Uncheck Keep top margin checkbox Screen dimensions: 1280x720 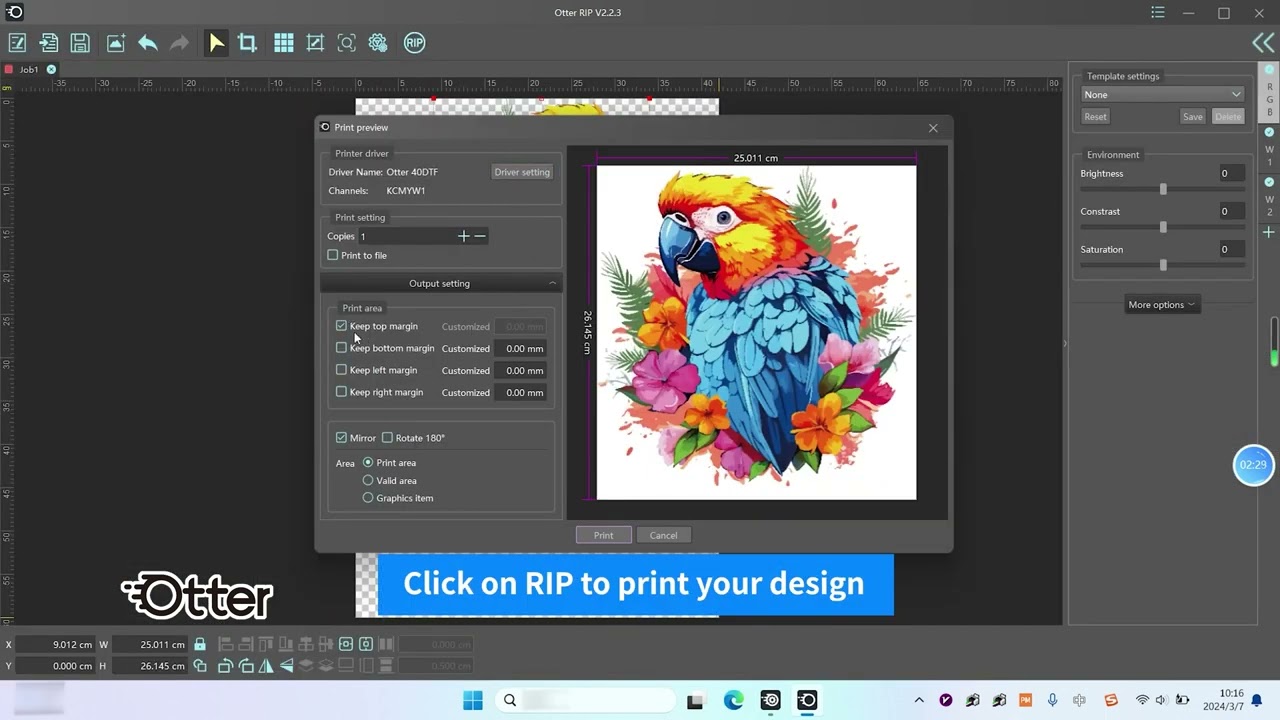tap(341, 326)
